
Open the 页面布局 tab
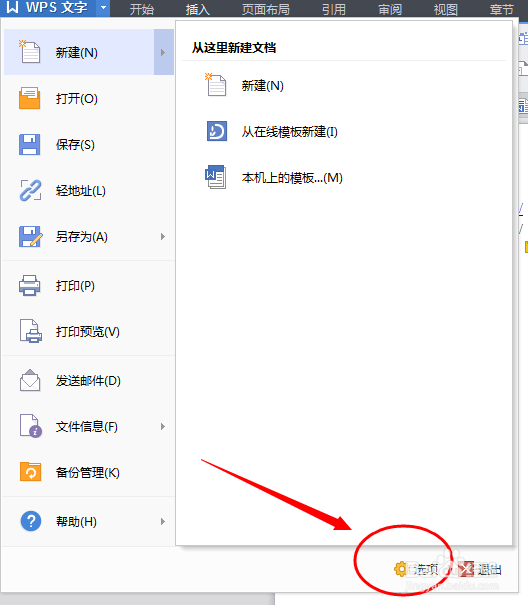266,9
